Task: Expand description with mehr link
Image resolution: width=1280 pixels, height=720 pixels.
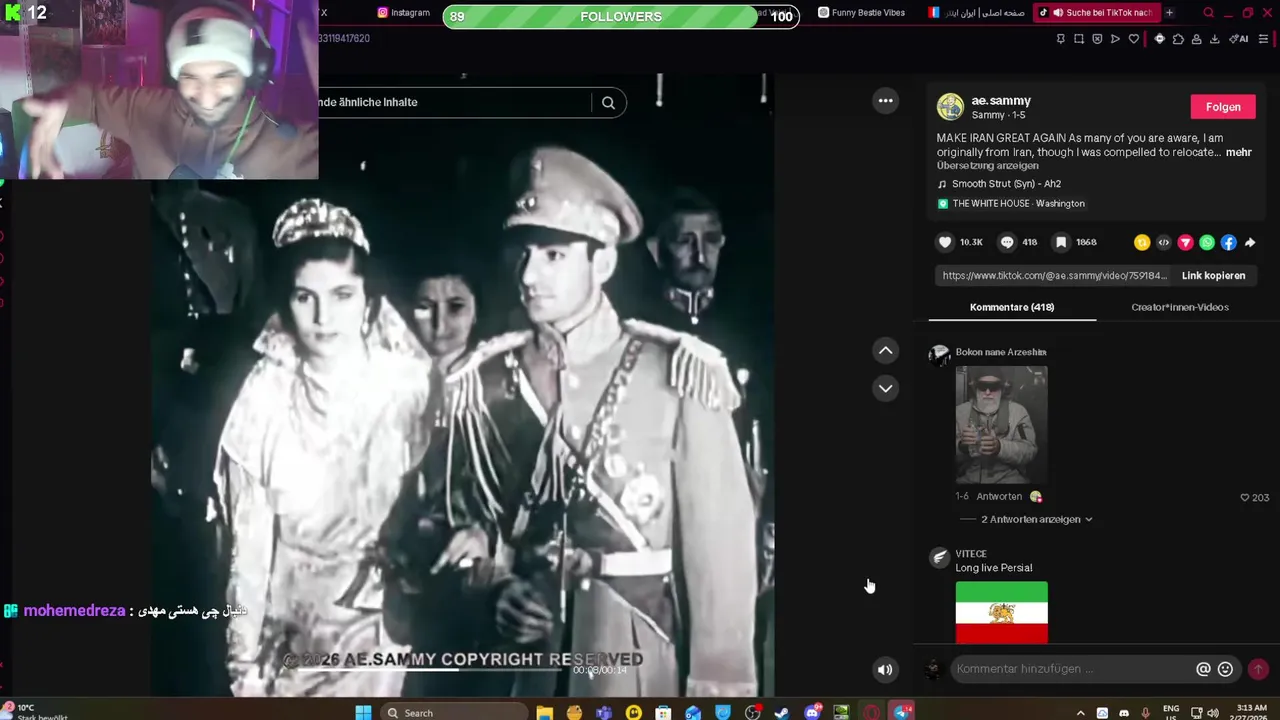Action: (1238, 152)
